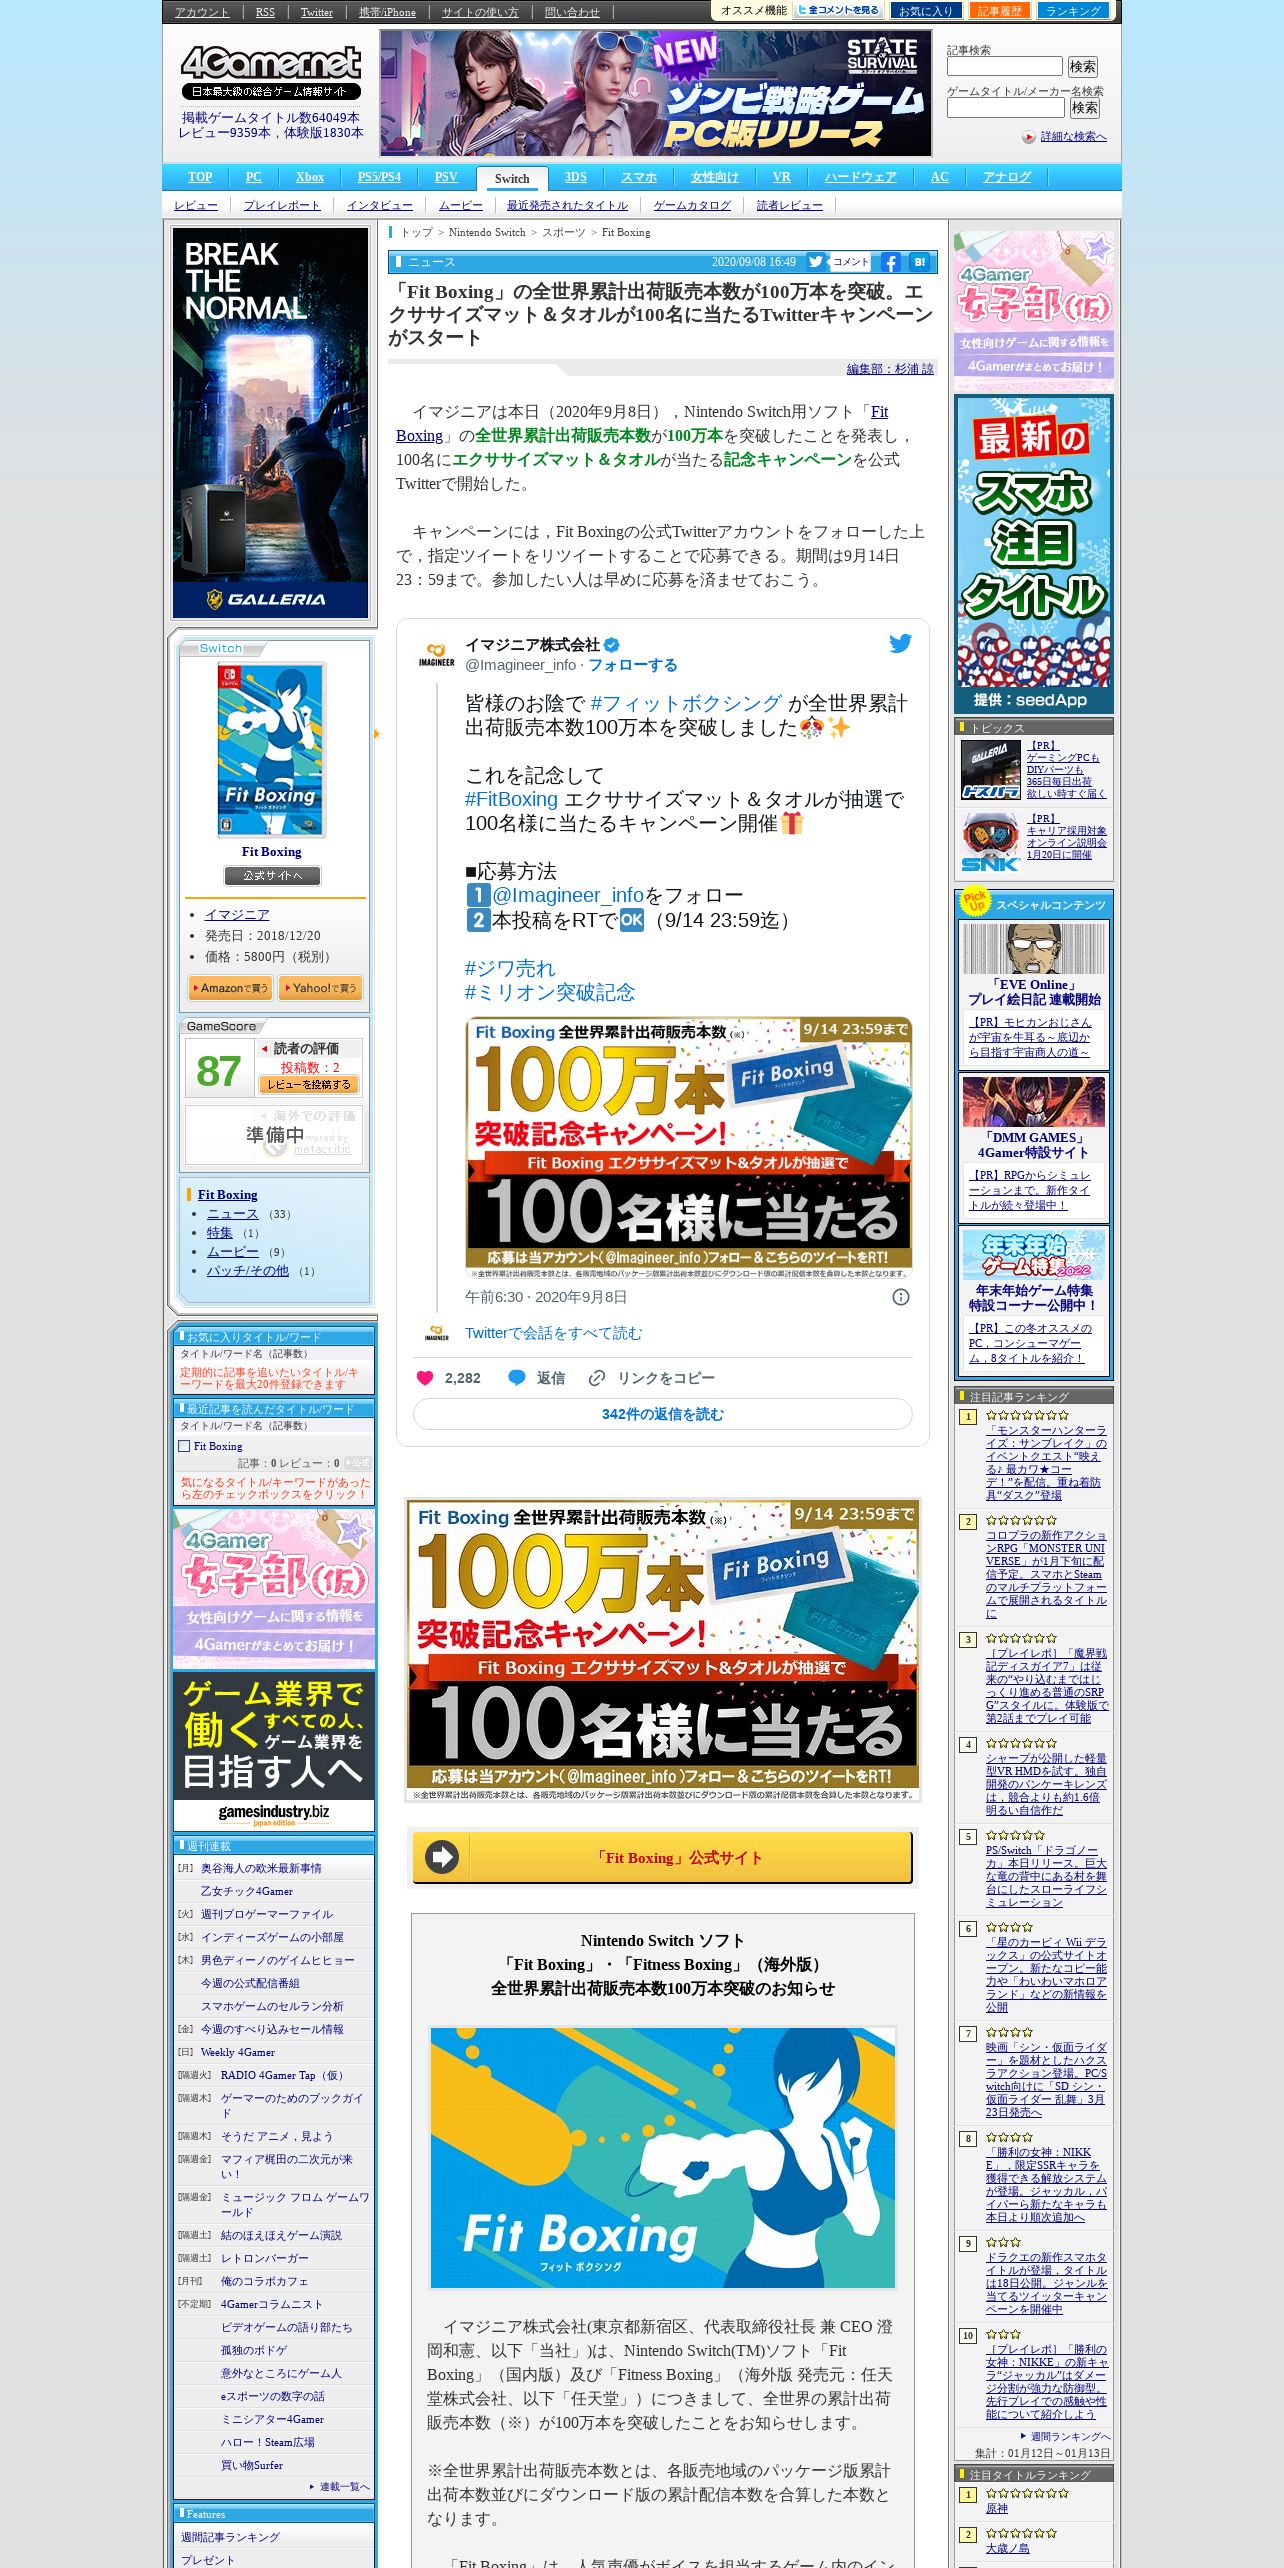Click the small Imagineer icon beside Twitterで会話をすべて読む
Image resolution: width=1284 pixels, height=2568 pixels.
point(437,1334)
